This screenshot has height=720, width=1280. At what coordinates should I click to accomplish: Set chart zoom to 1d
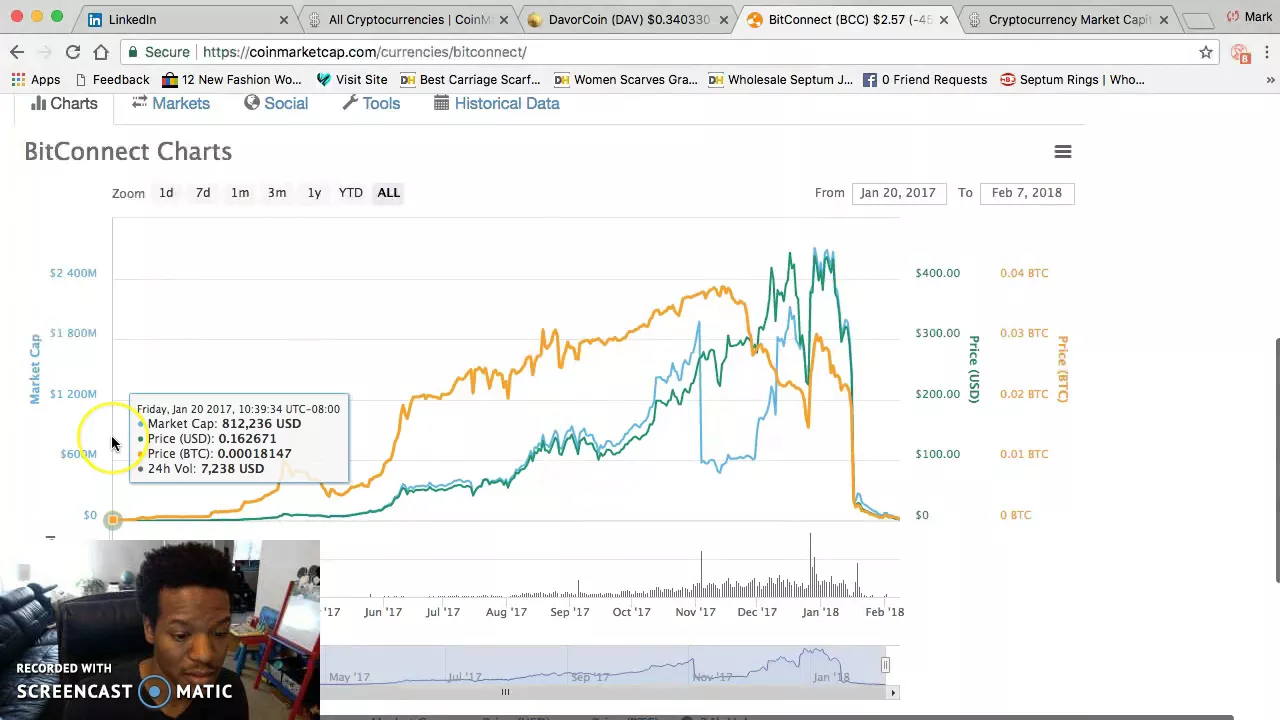[166, 193]
